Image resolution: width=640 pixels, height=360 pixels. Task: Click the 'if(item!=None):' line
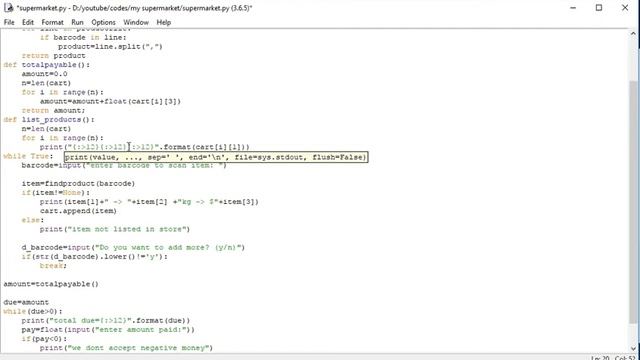(56, 193)
